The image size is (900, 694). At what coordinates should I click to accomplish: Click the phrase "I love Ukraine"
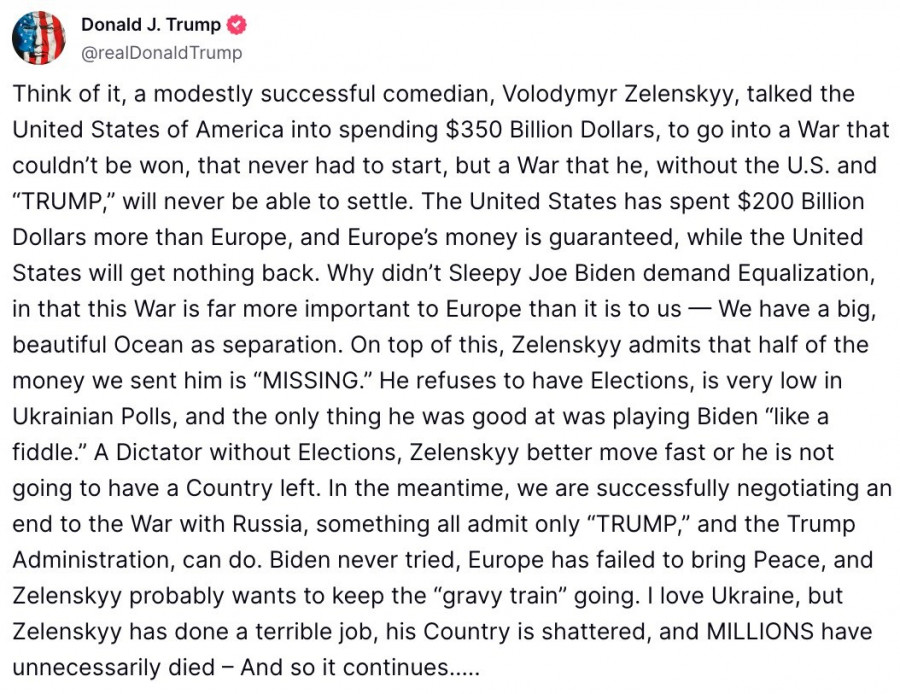point(710,596)
